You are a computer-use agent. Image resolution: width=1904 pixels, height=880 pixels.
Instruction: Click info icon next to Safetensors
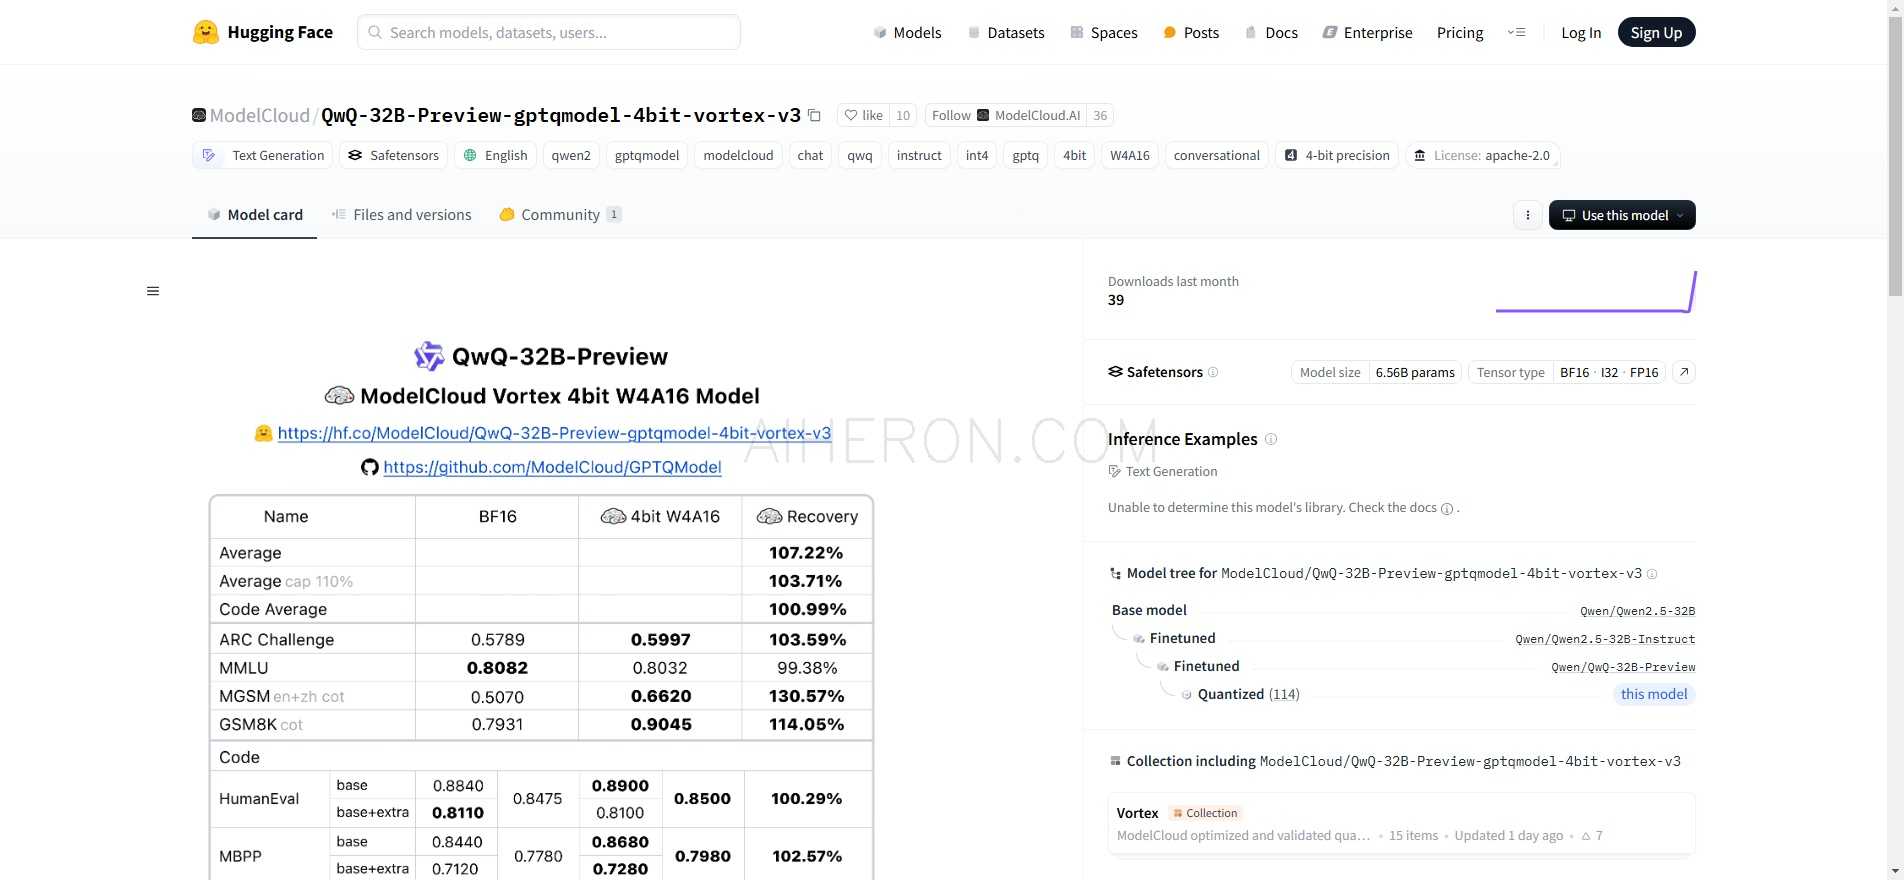tap(1213, 372)
